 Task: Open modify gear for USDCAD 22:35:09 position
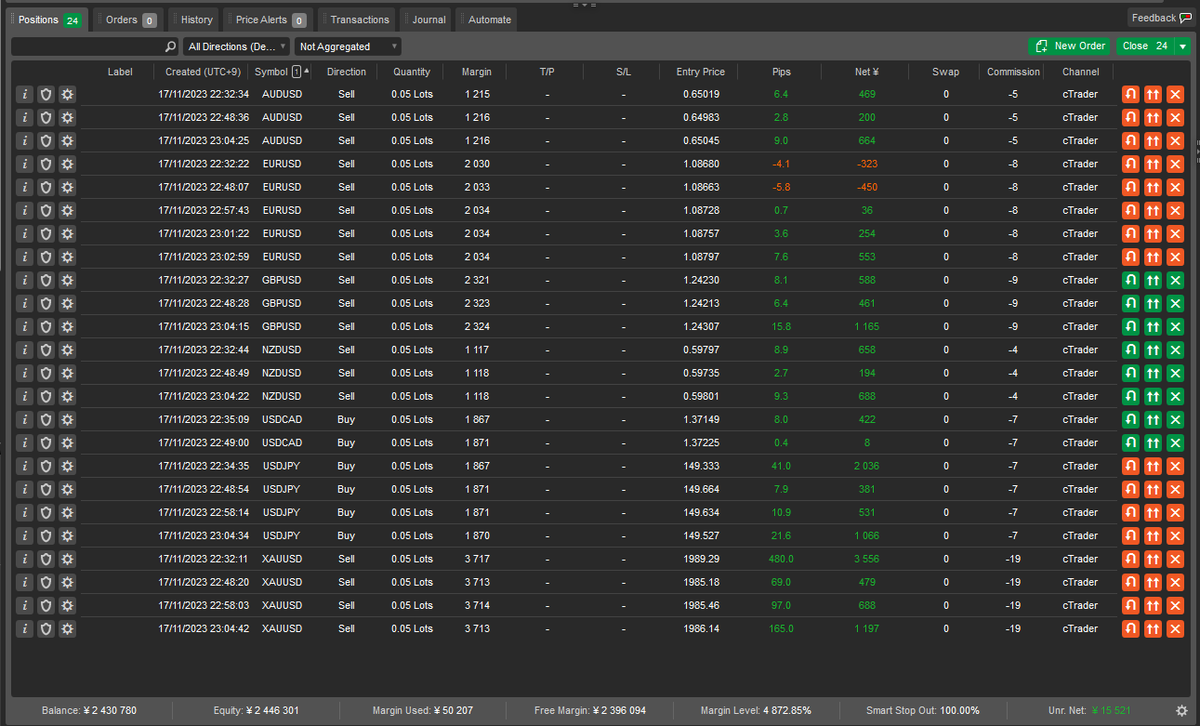point(67,419)
